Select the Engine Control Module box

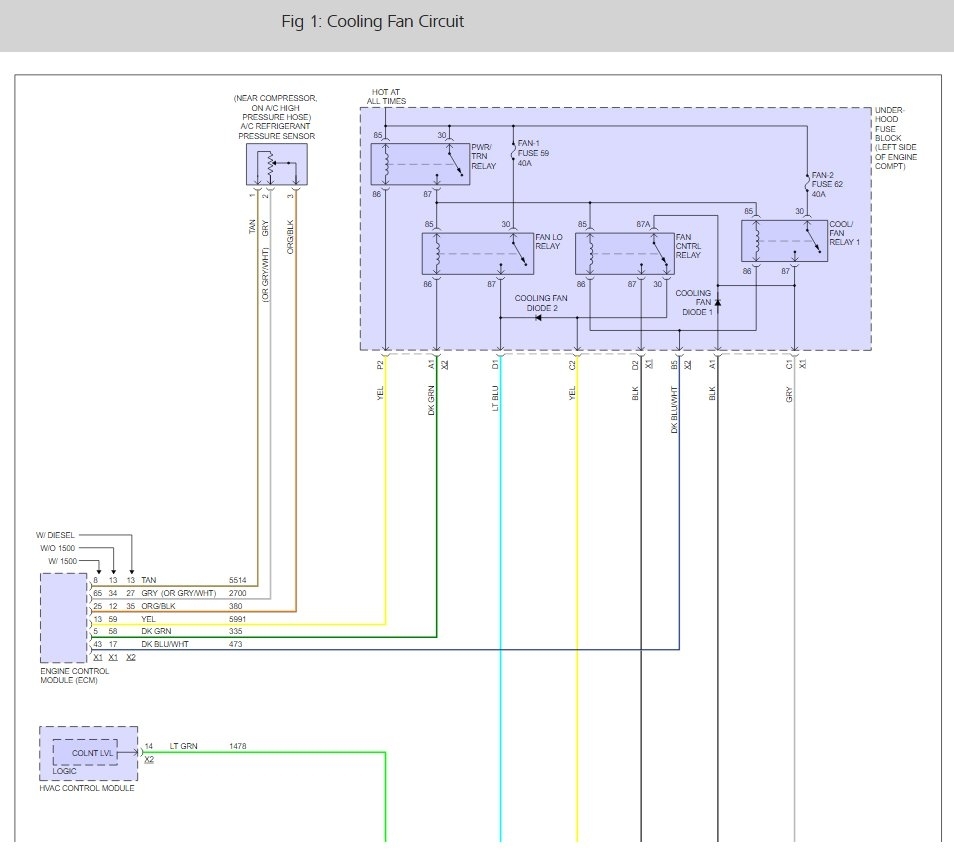[64, 617]
